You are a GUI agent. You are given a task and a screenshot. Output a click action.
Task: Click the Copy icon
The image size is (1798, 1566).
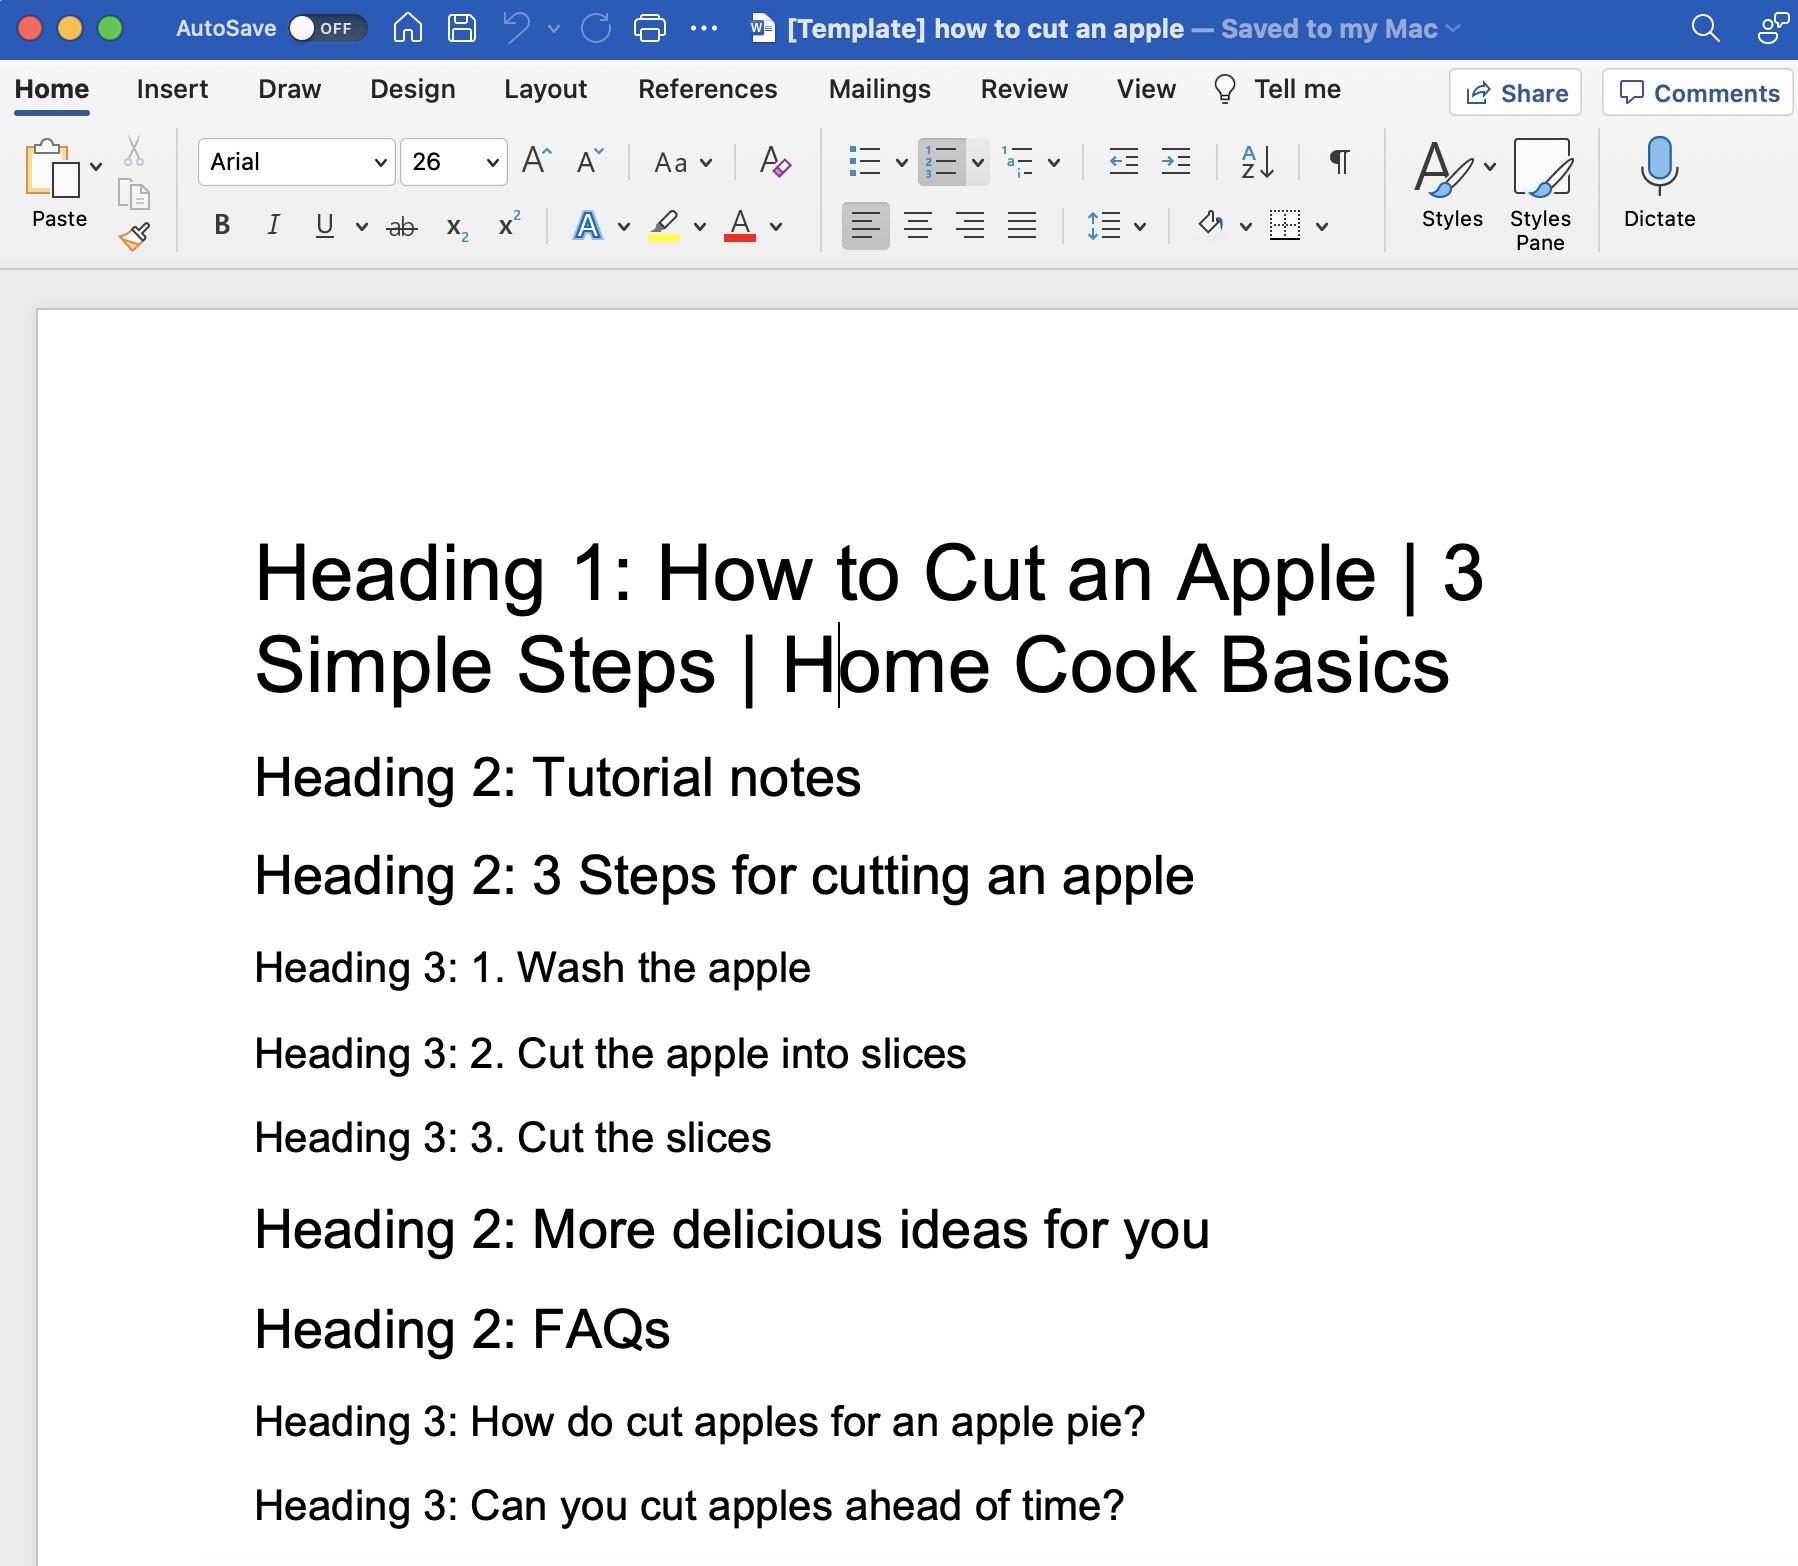(x=134, y=192)
